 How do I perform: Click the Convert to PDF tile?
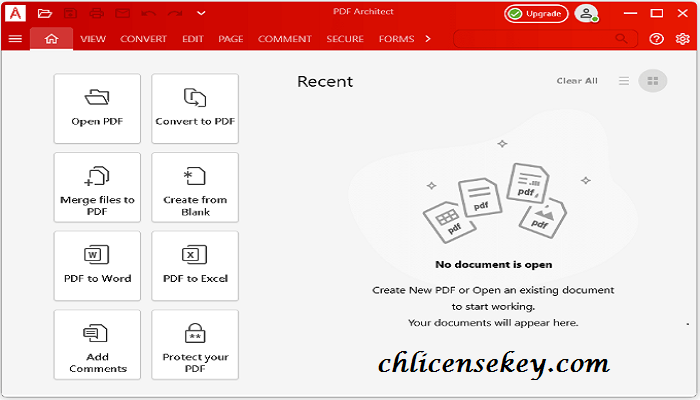pyautogui.click(x=195, y=109)
